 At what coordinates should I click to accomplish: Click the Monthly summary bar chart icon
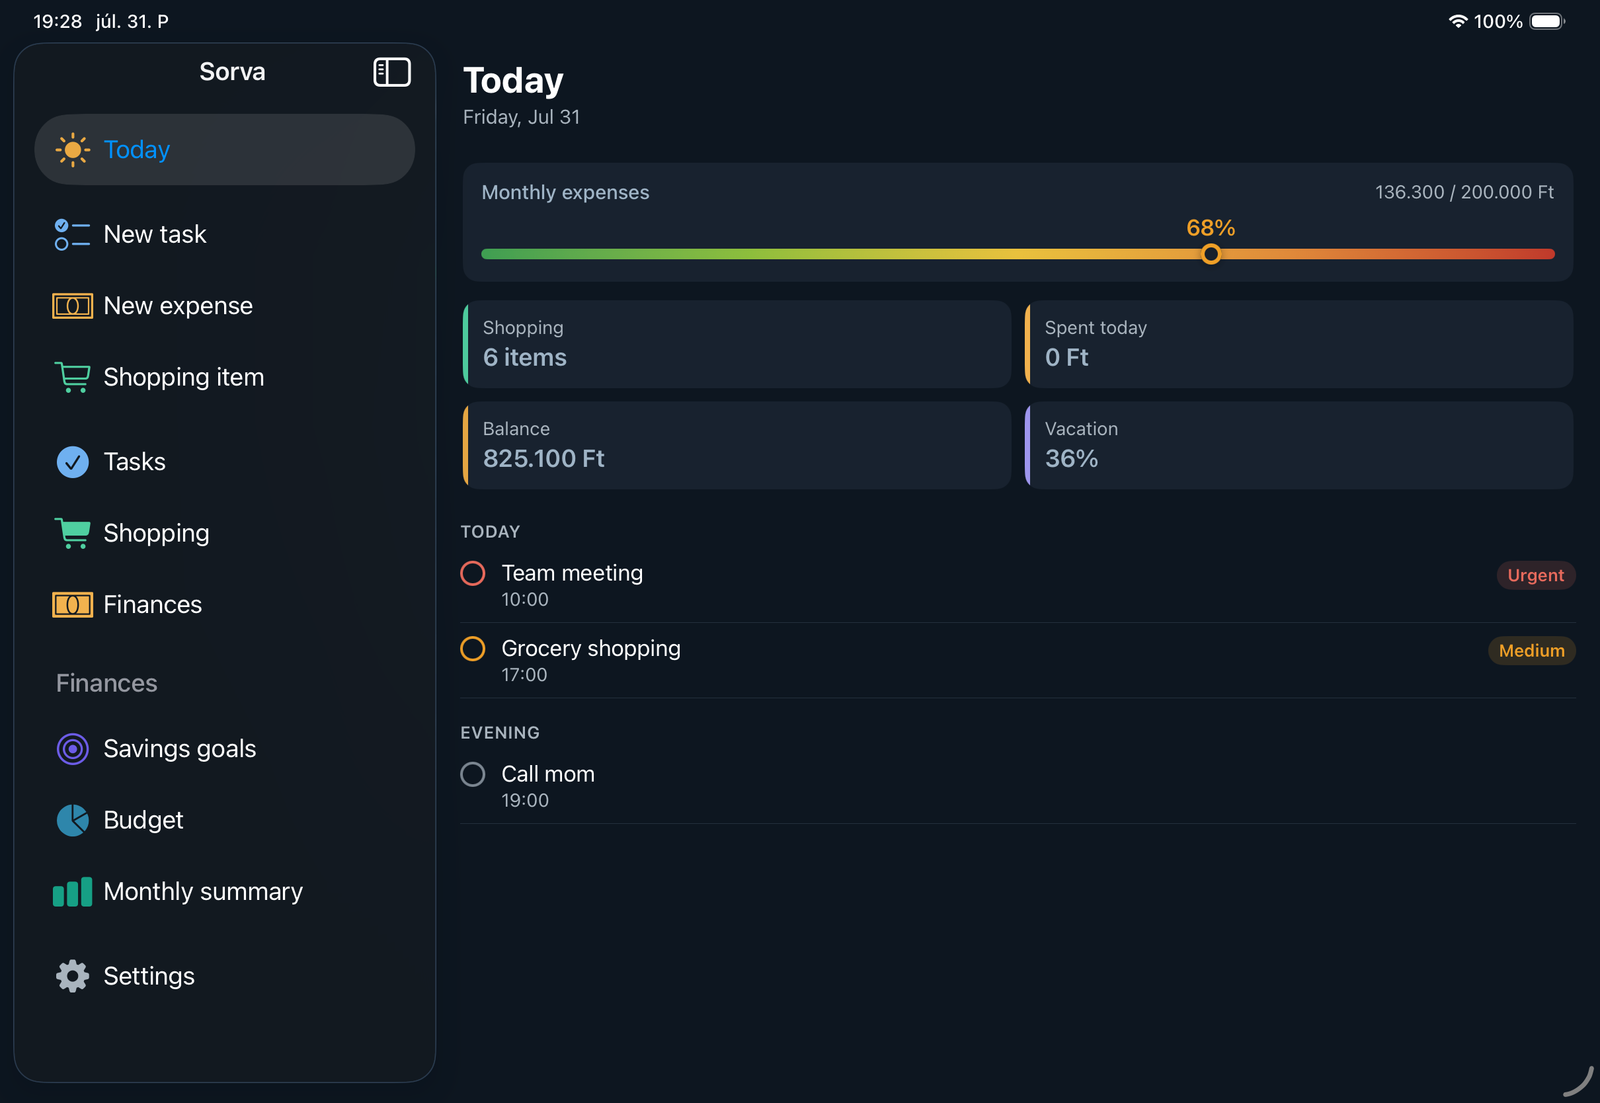point(72,892)
